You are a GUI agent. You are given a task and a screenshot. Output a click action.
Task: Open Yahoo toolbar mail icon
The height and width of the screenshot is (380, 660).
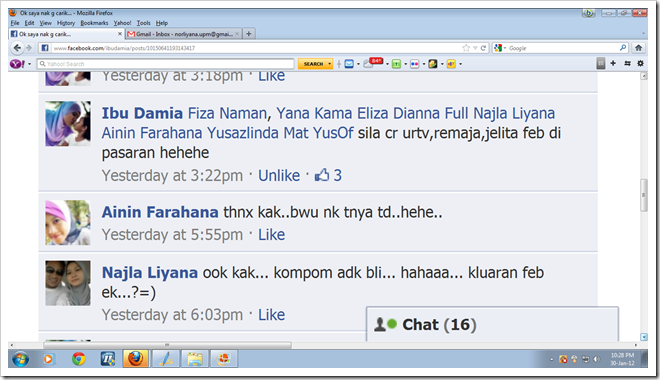(349, 64)
